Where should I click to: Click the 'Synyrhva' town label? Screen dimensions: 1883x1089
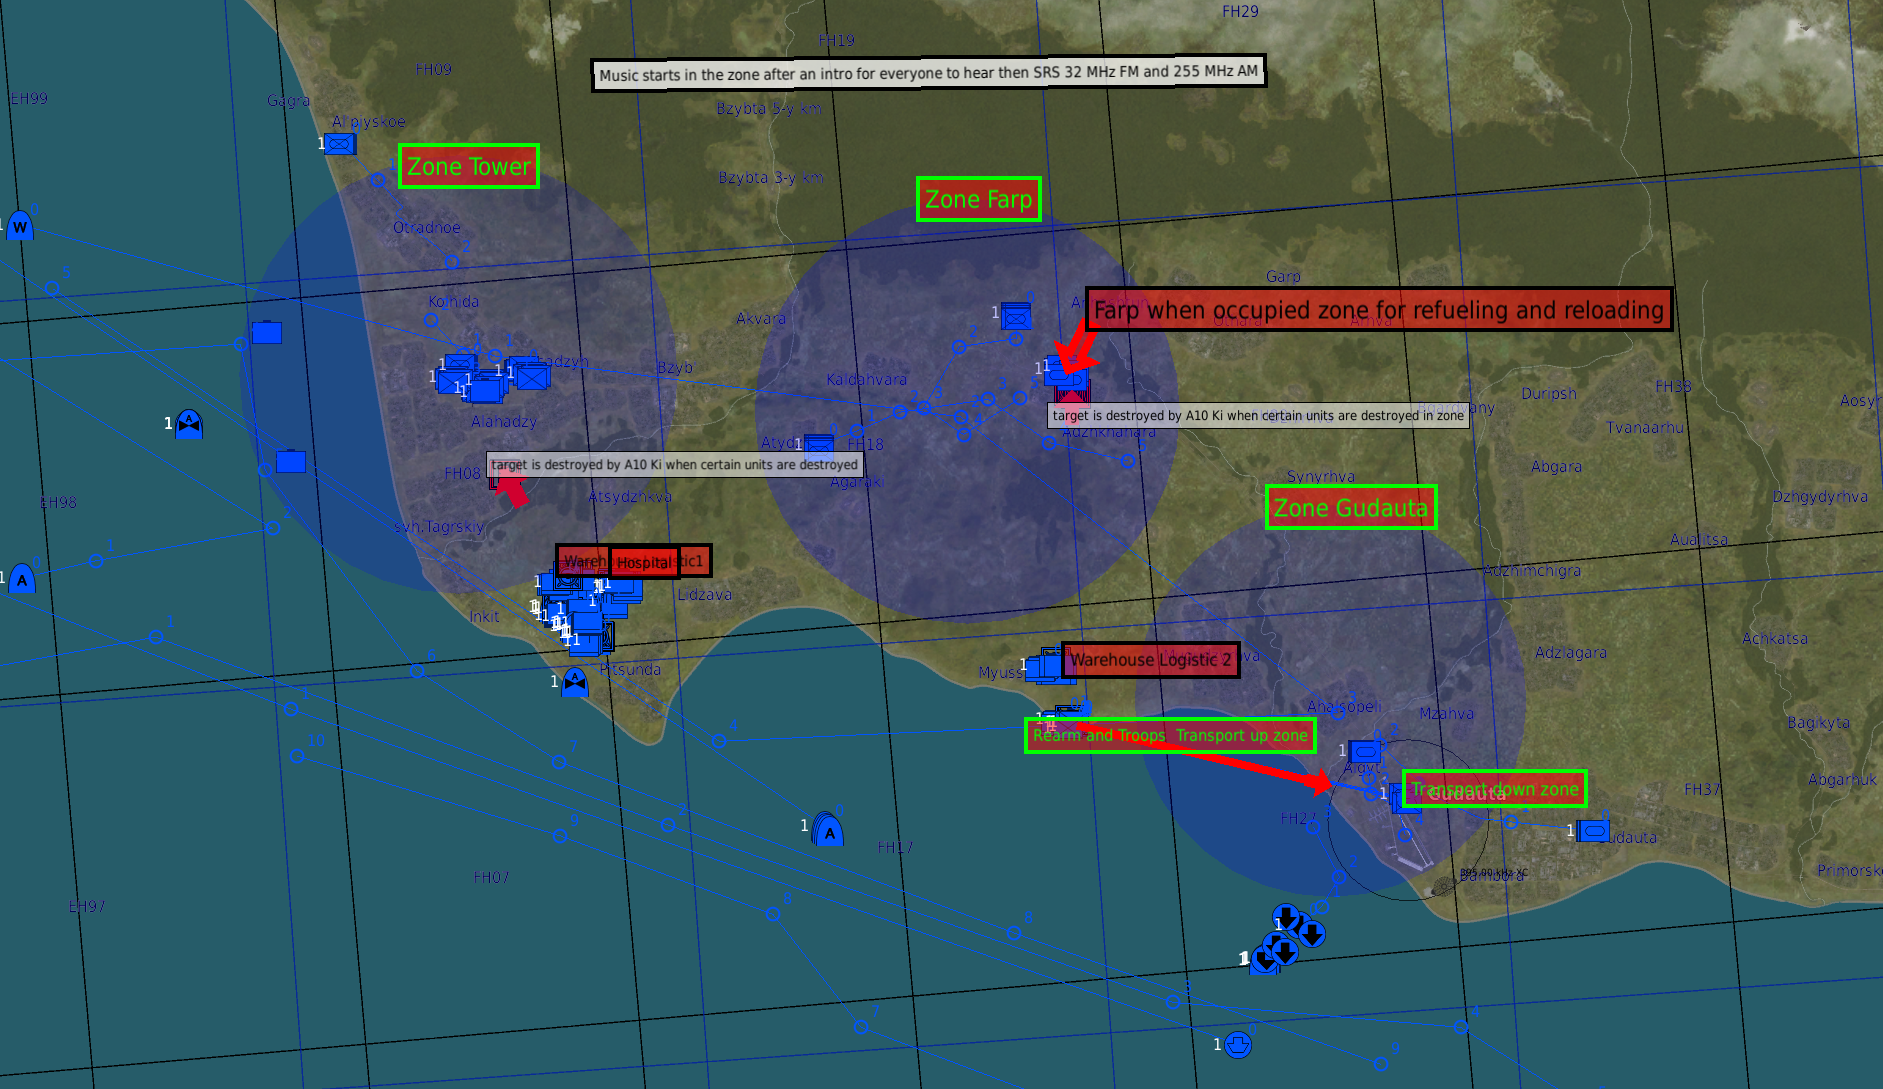pos(1321,476)
